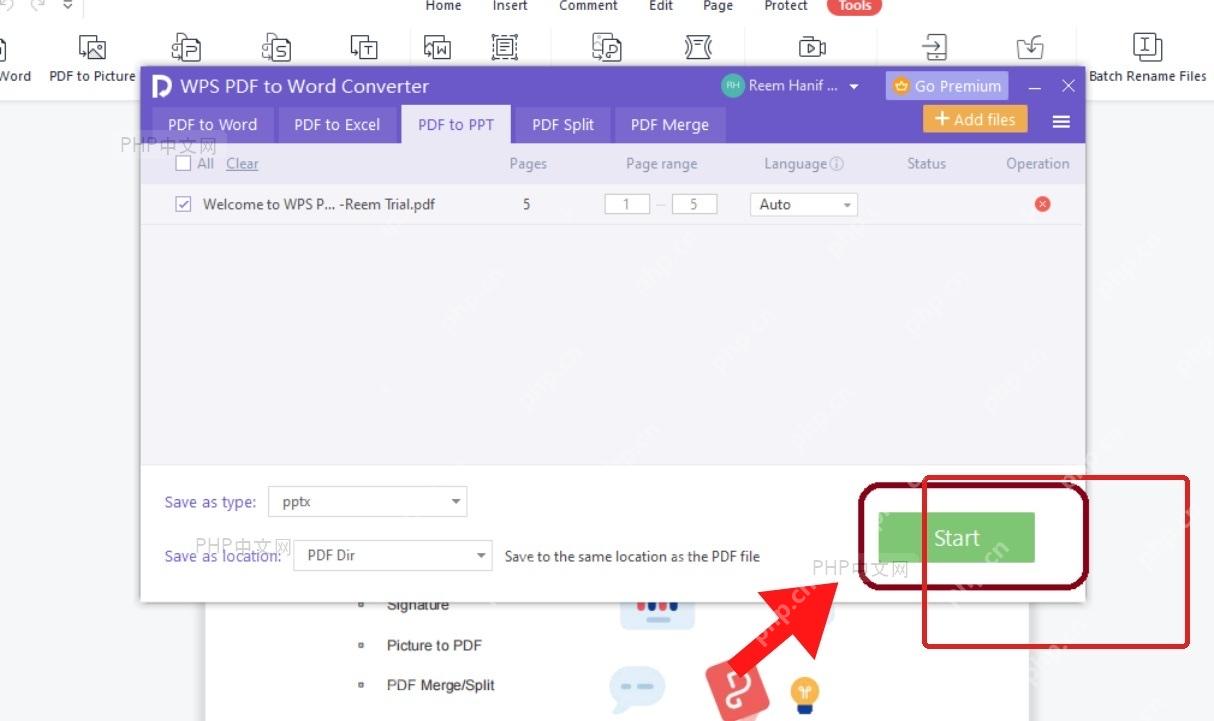This screenshot has height=721, width=1214.
Task: Open the hamburger menu in converter
Action: tap(1061, 121)
